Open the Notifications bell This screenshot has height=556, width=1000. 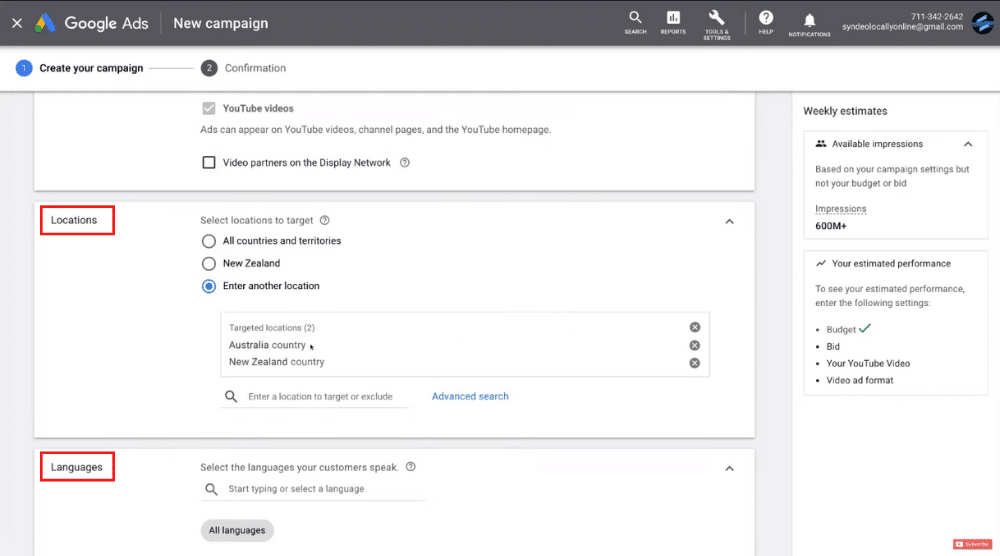809,24
